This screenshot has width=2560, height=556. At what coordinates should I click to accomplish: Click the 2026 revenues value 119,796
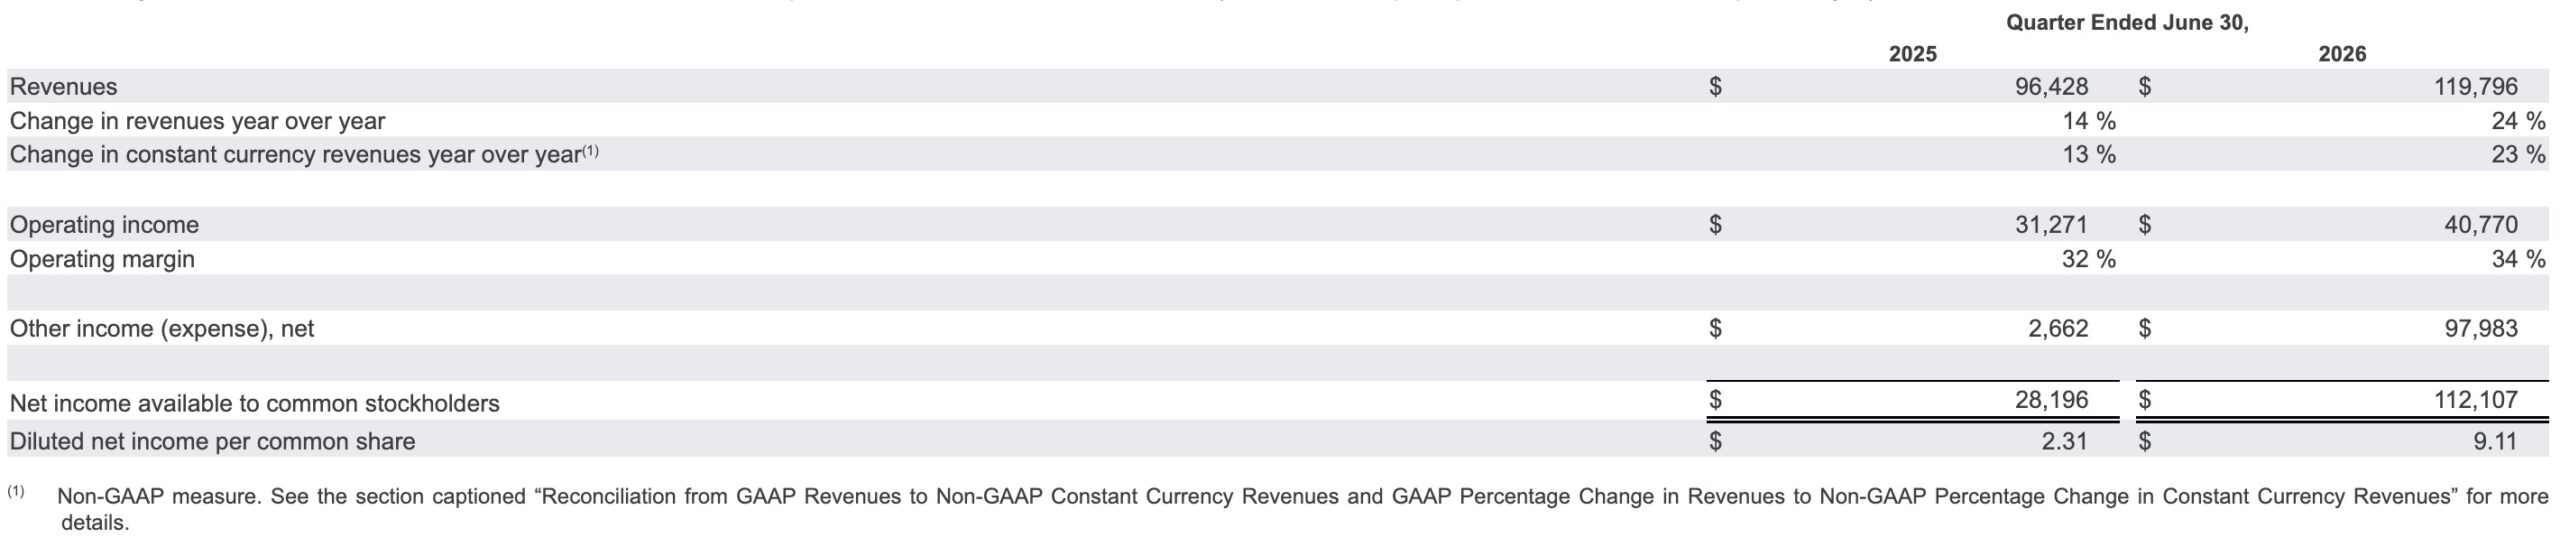(x=2476, y=87)
